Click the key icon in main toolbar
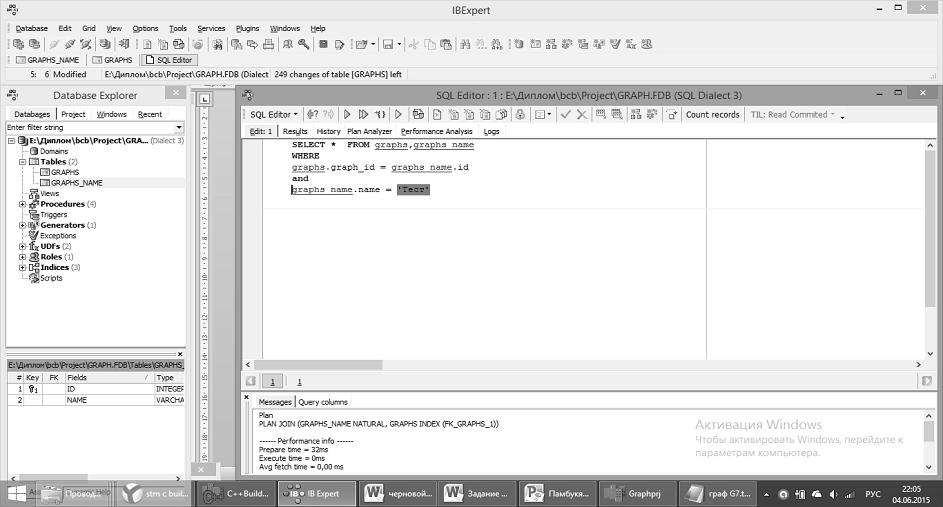This screenshot has width=943, height=507. tap(304, 44)
